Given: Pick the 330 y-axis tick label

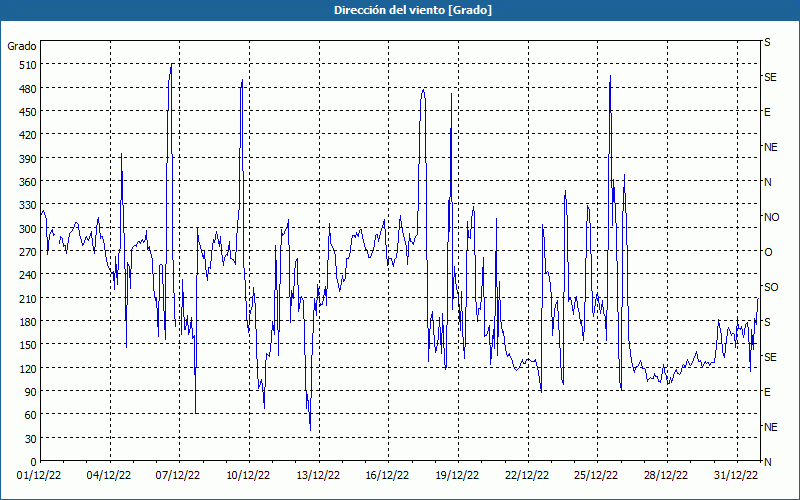Looking at the screenshot, I should [x=27, y=205].
